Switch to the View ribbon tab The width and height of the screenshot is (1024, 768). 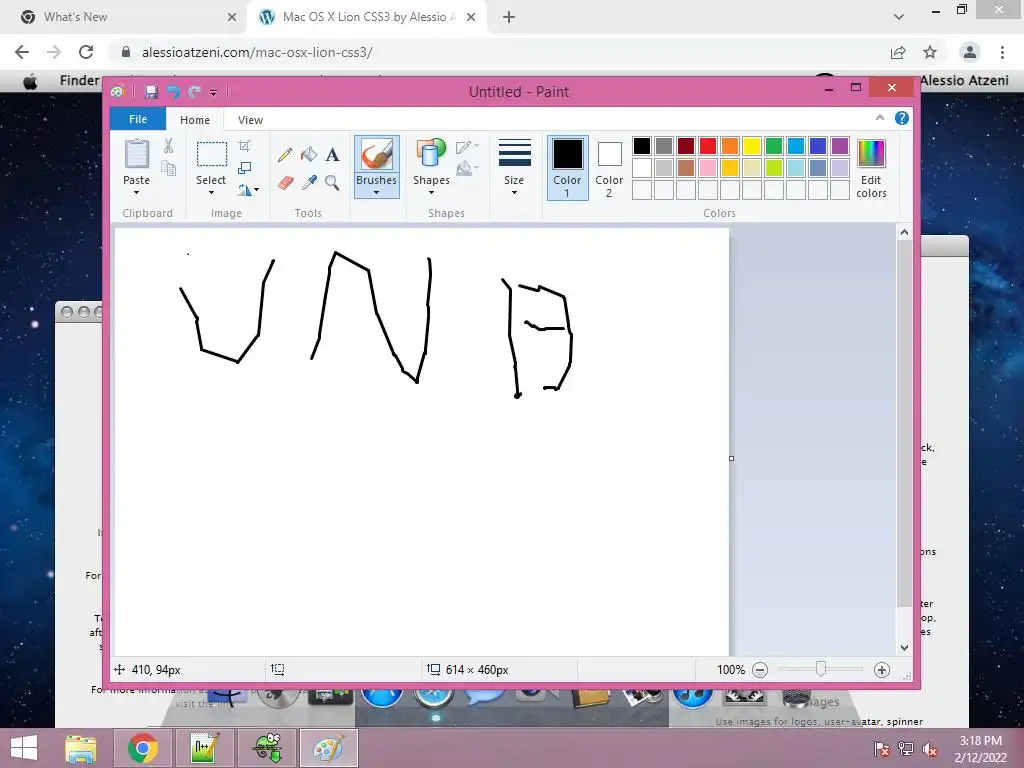250,120
